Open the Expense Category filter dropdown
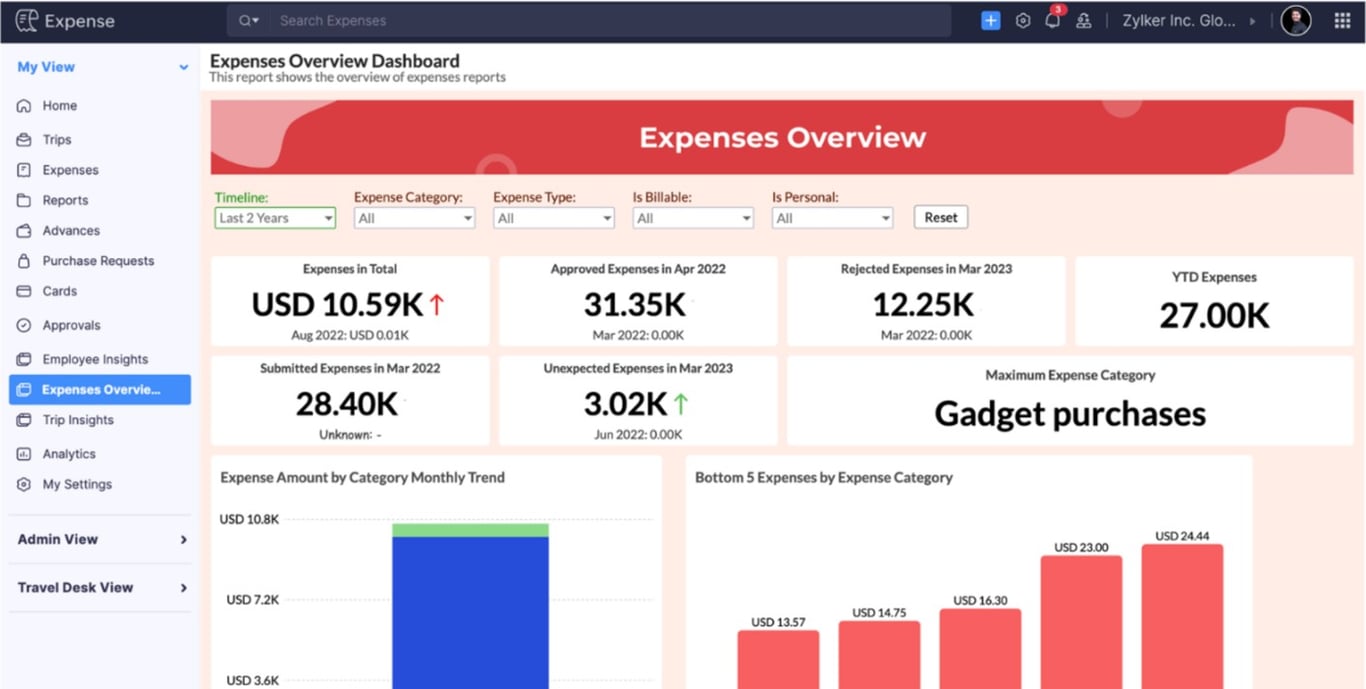This screenshot has height=689, width=1366. coord(414,217)
